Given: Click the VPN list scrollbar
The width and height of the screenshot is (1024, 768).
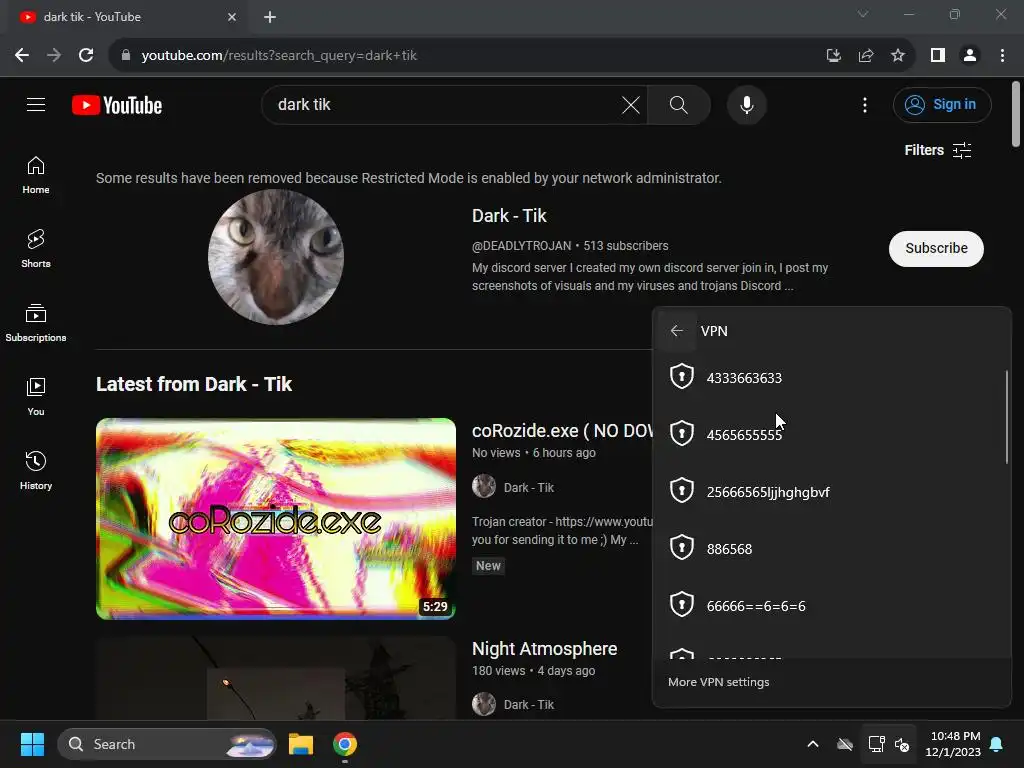Looking at the screenshot, I should pyautogui.click(x=1006, y=417).
